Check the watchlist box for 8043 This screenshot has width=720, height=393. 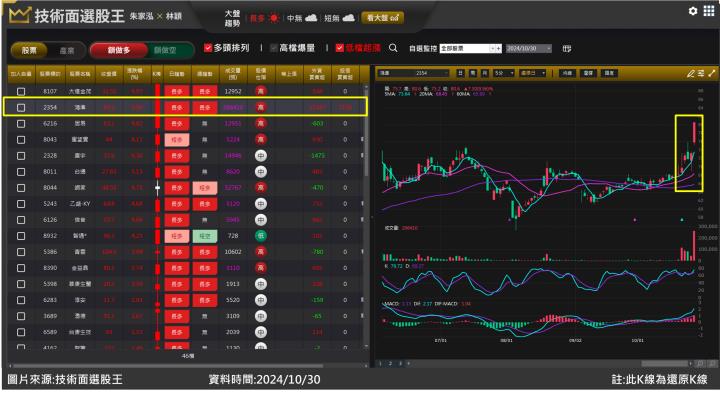tap(21, 140)
